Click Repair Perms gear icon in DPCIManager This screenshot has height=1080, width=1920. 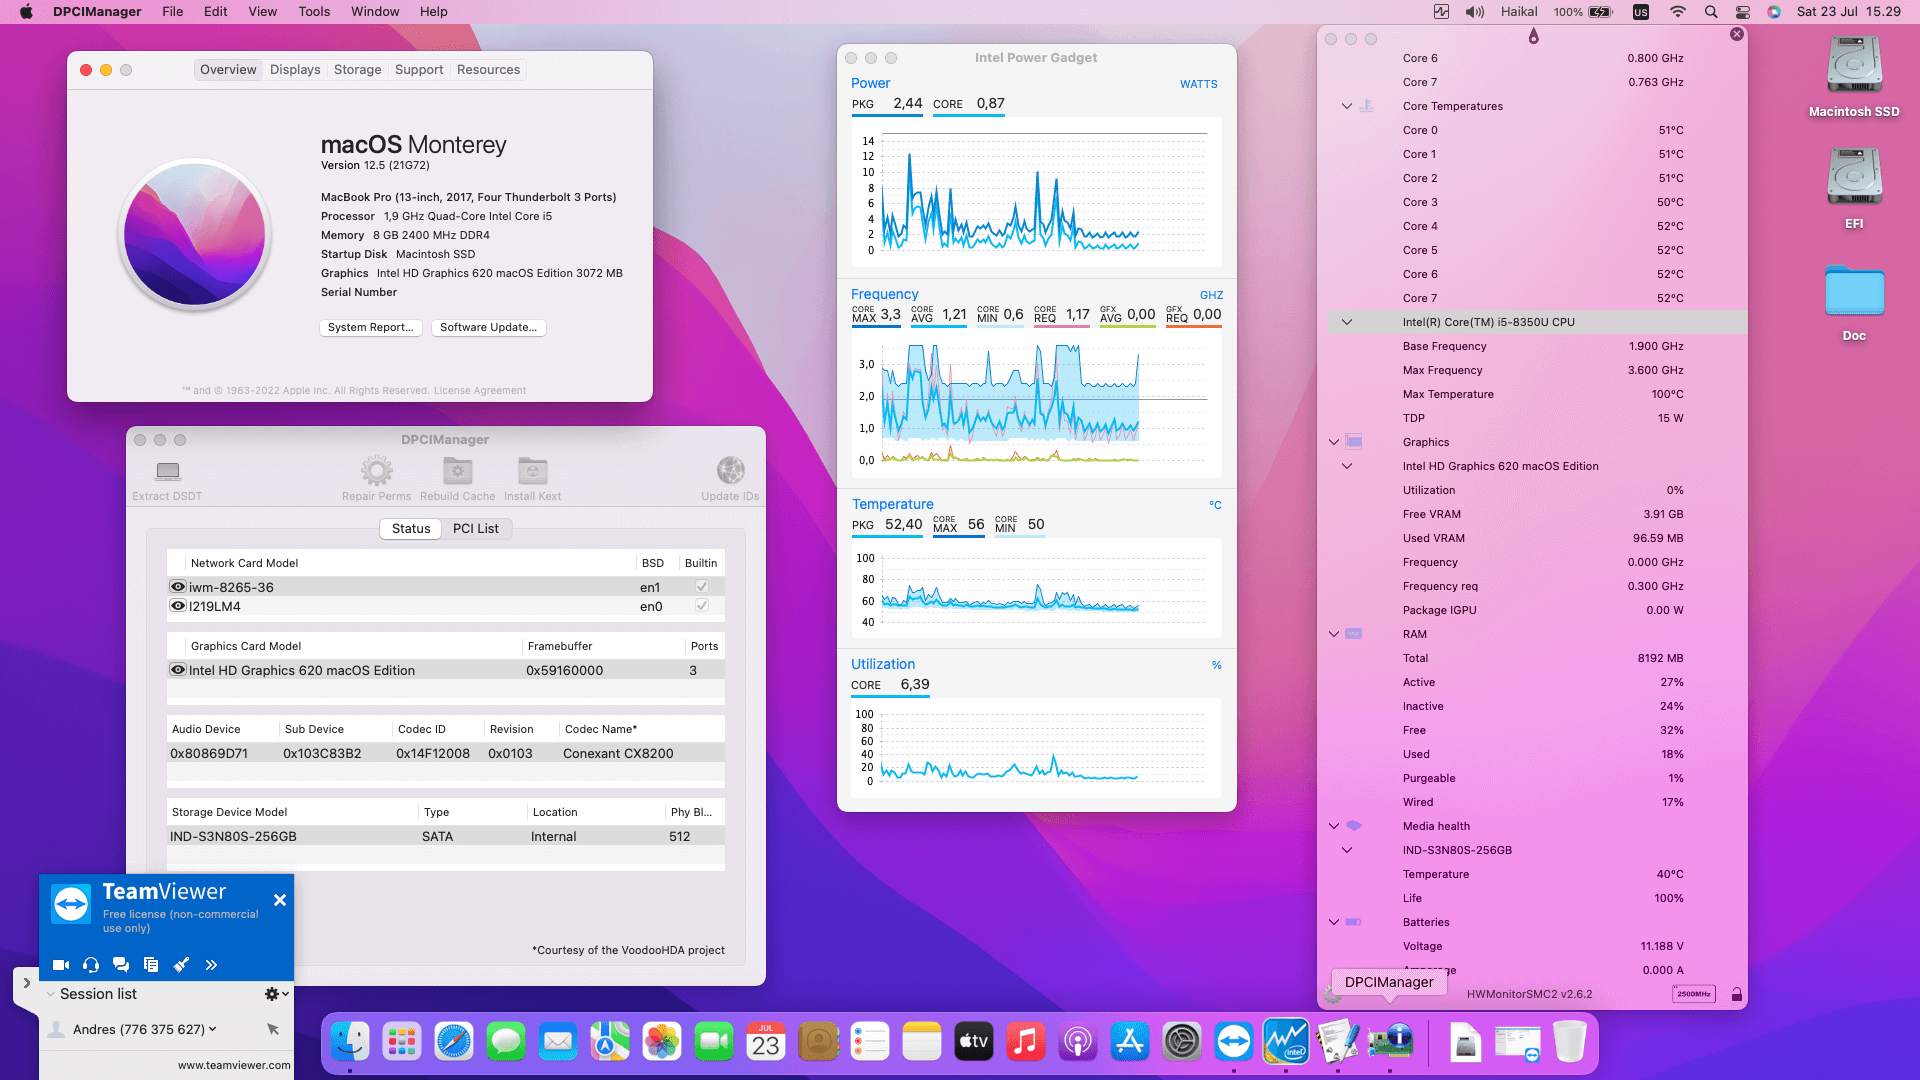pyautogui.click(x=377, y=470)
